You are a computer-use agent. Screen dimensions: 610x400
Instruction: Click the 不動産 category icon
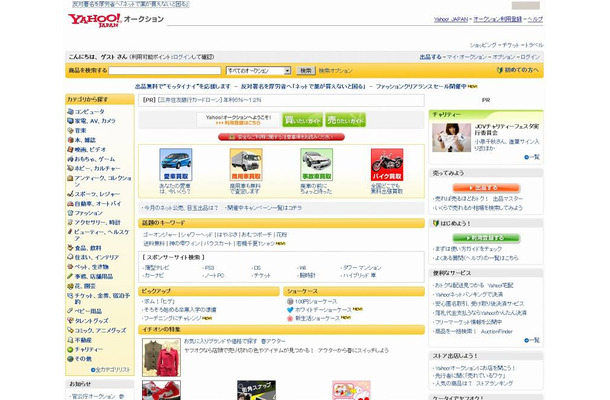coord(70,340)
